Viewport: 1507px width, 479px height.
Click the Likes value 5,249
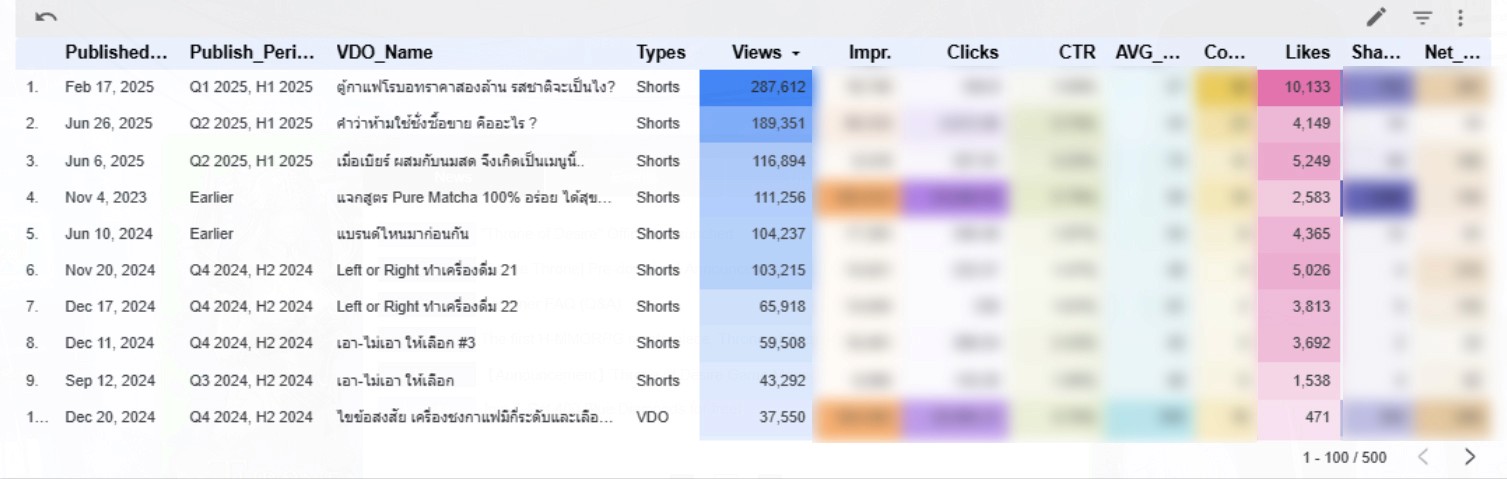pos(1311,161)
